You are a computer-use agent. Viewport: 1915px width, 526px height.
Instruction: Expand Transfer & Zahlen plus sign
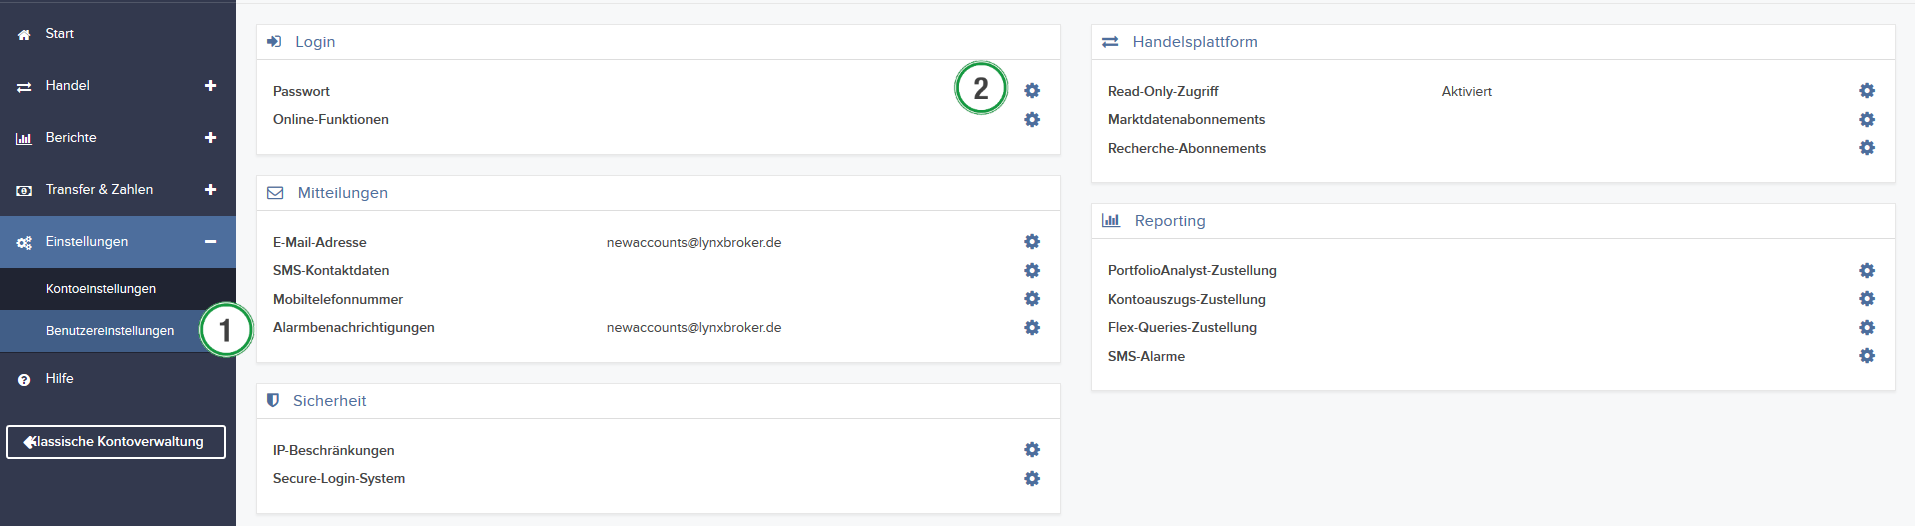(x=210, y=190)
